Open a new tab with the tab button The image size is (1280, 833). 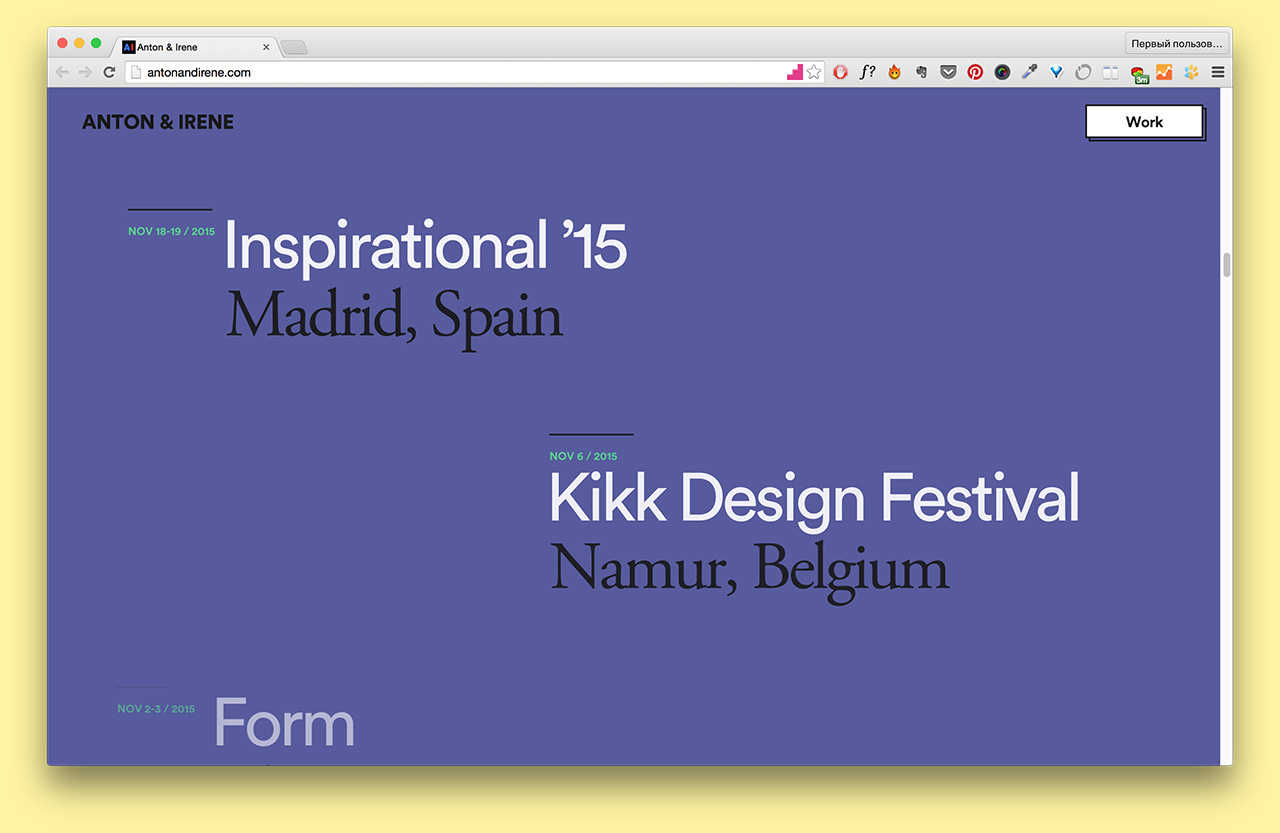[x=294, y=48]
